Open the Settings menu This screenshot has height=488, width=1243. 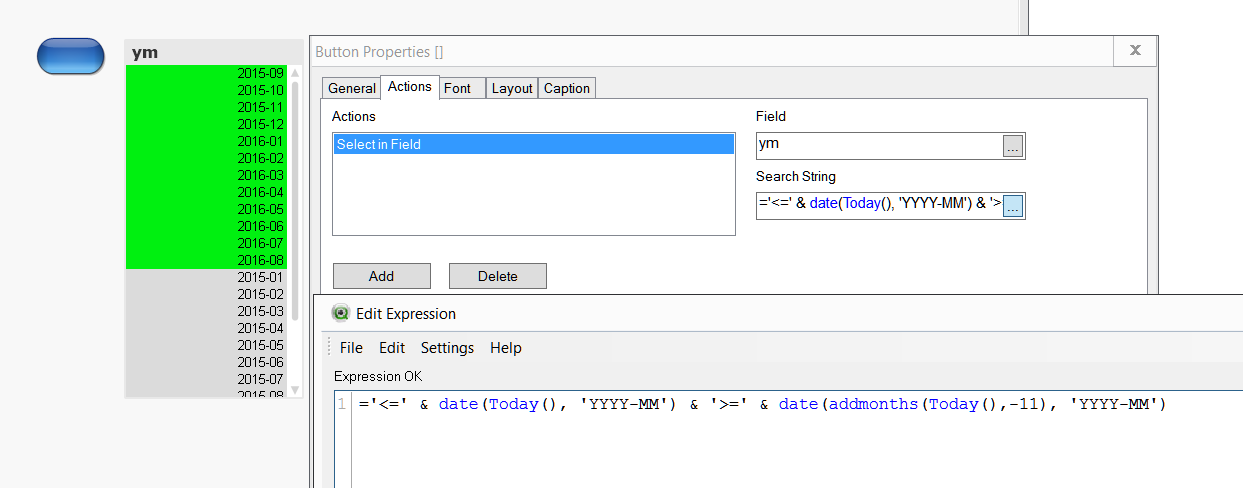[447, 348]
